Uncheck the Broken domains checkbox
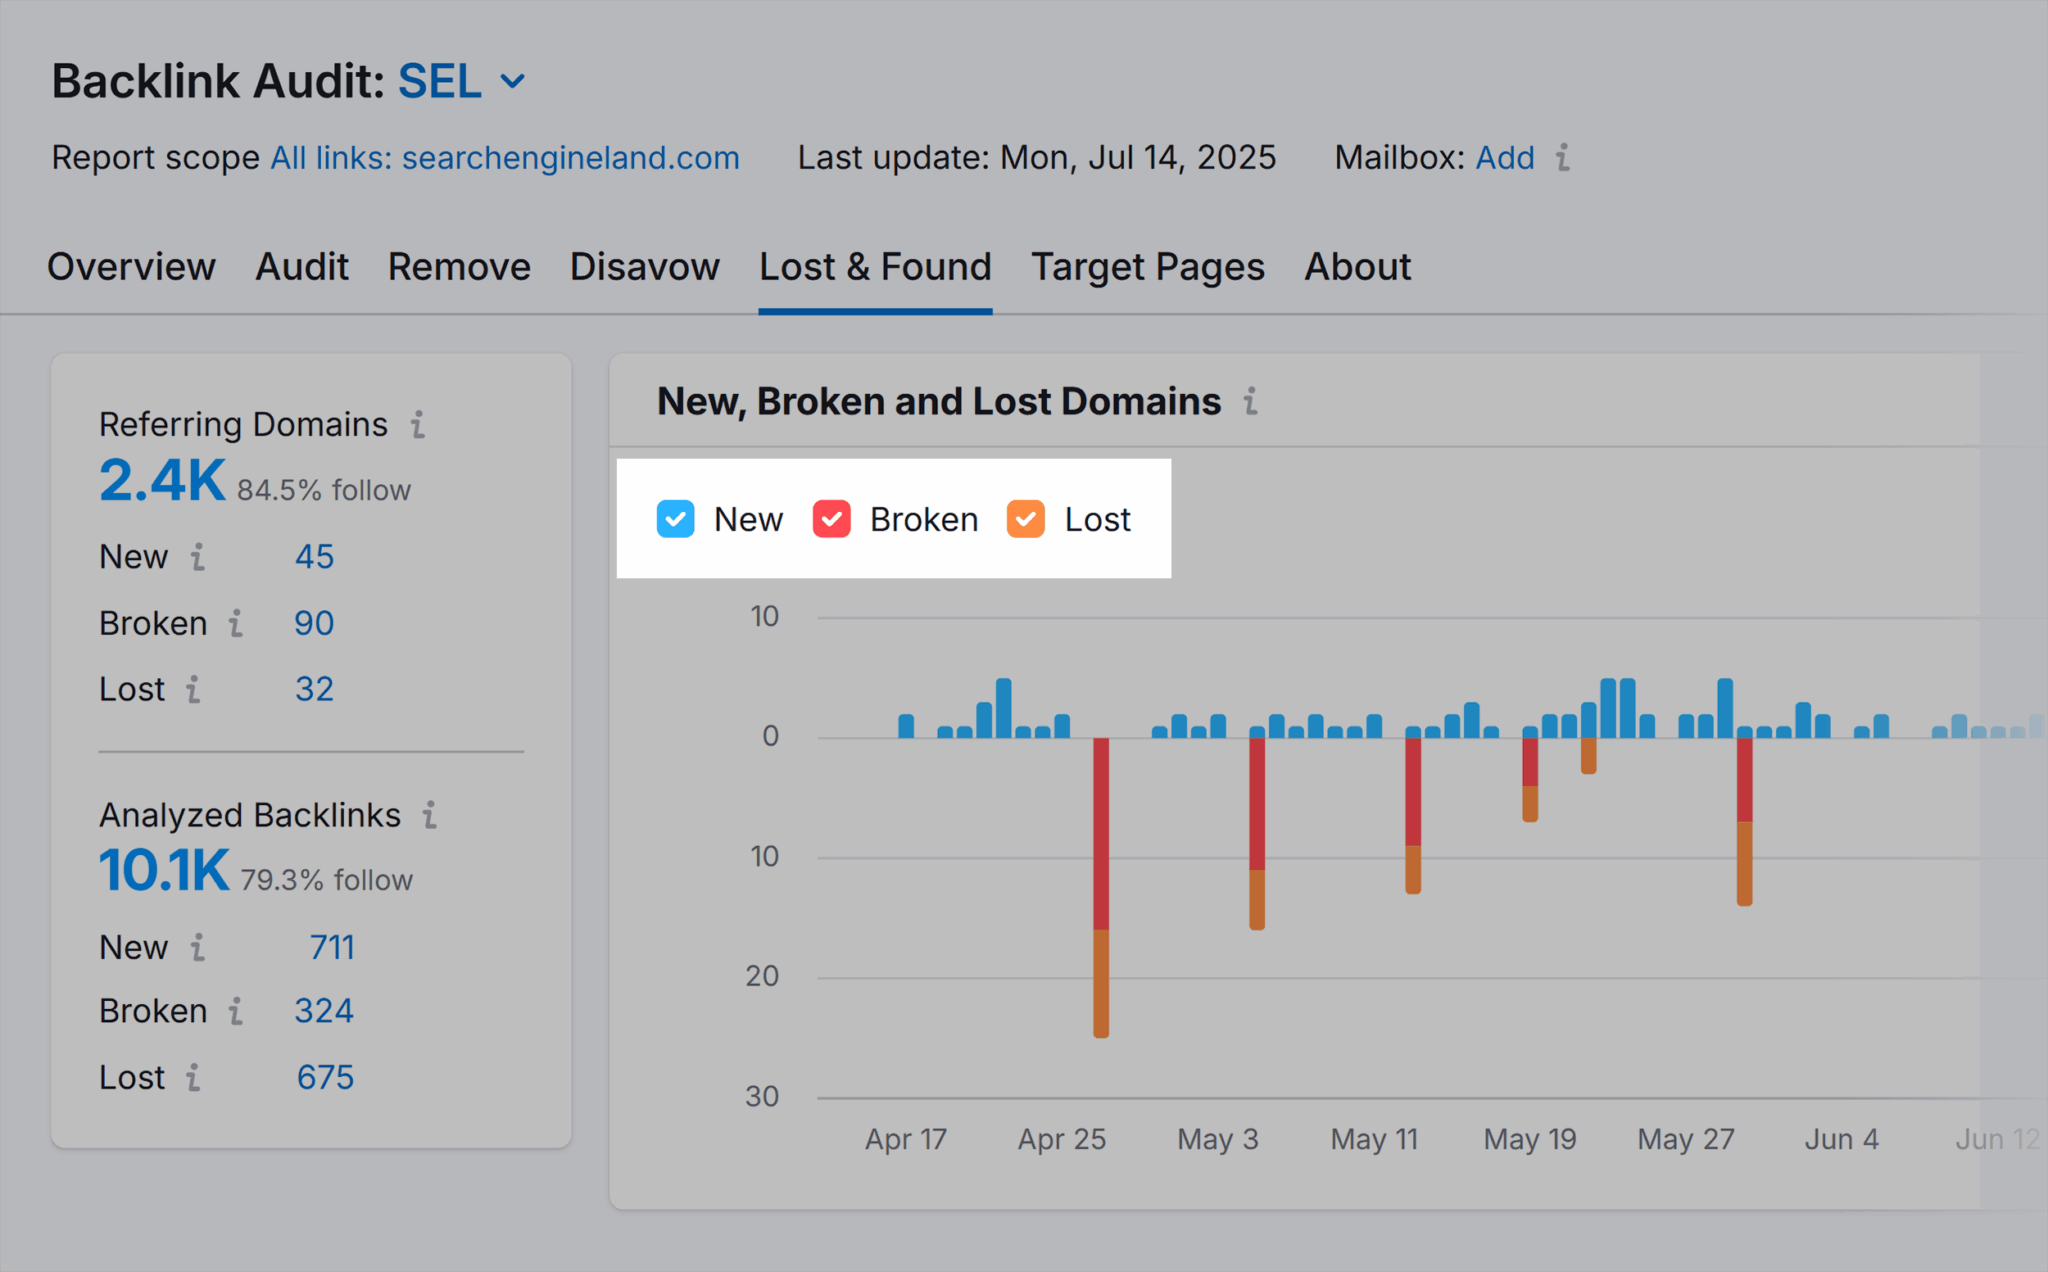The height and width of the screenshot is (1272, 2048). click(832, 519)
